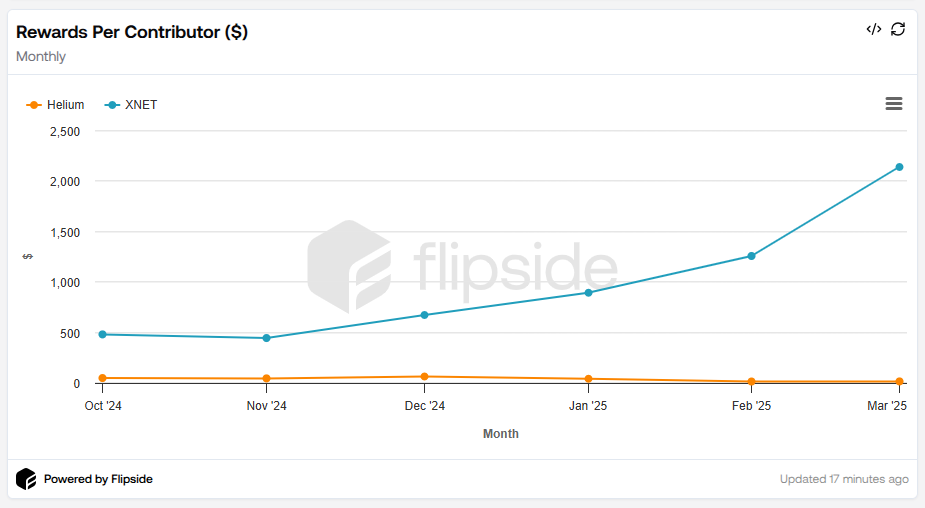This screenshot has width=925, height=508.
Task: Select the XNET Oct '24 data point
Action: tap(103, 334)
